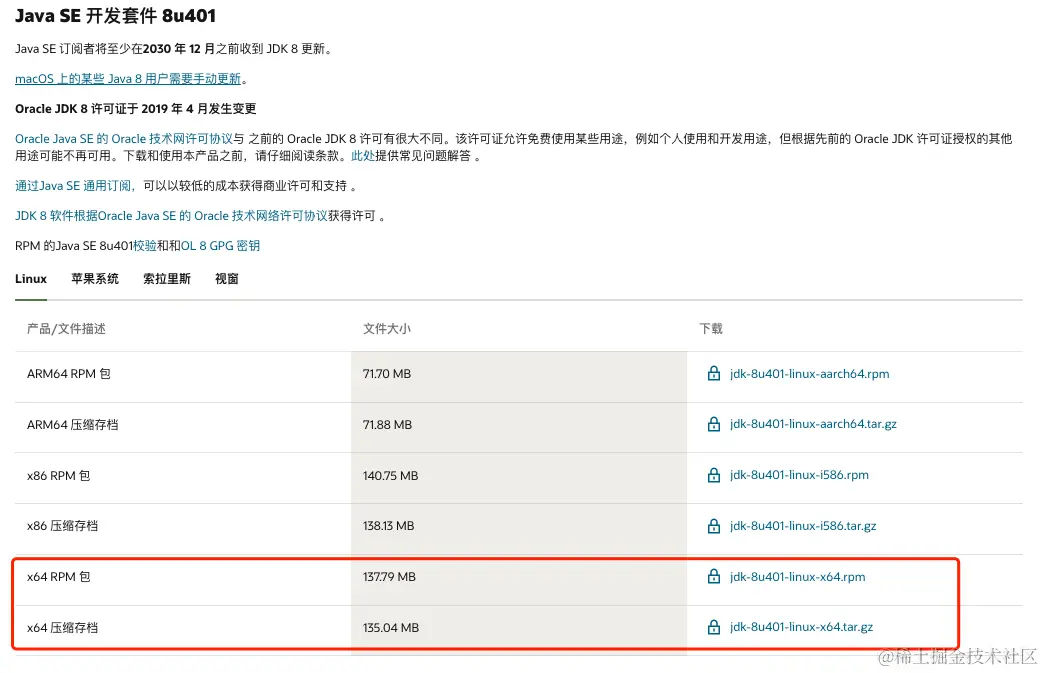Open the macOS Java 8 manual update link
The image size is (1044, 673).
click(x=128, y=79)
